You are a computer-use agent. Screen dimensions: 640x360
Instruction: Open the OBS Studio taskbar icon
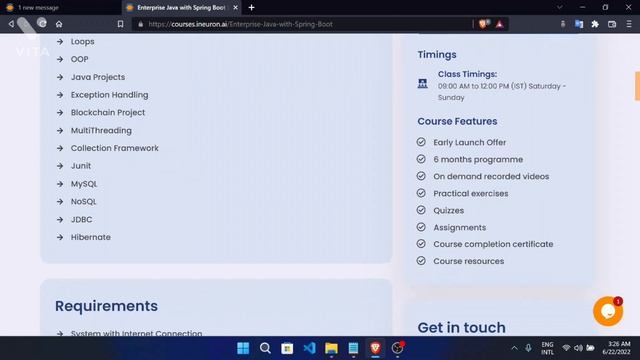[398, 348]
